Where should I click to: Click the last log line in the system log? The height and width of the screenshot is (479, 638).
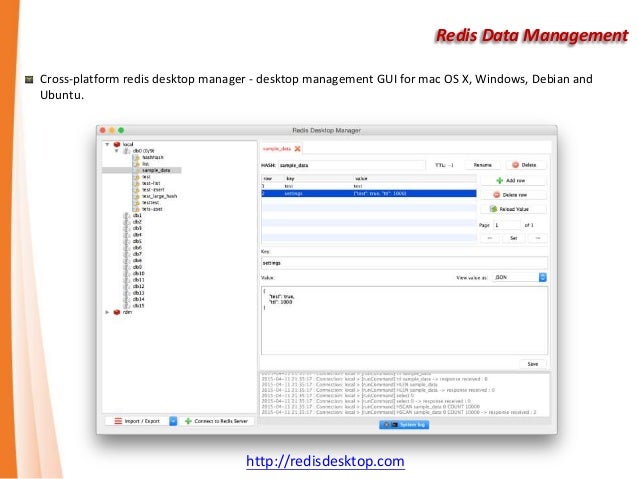point(399,412)
